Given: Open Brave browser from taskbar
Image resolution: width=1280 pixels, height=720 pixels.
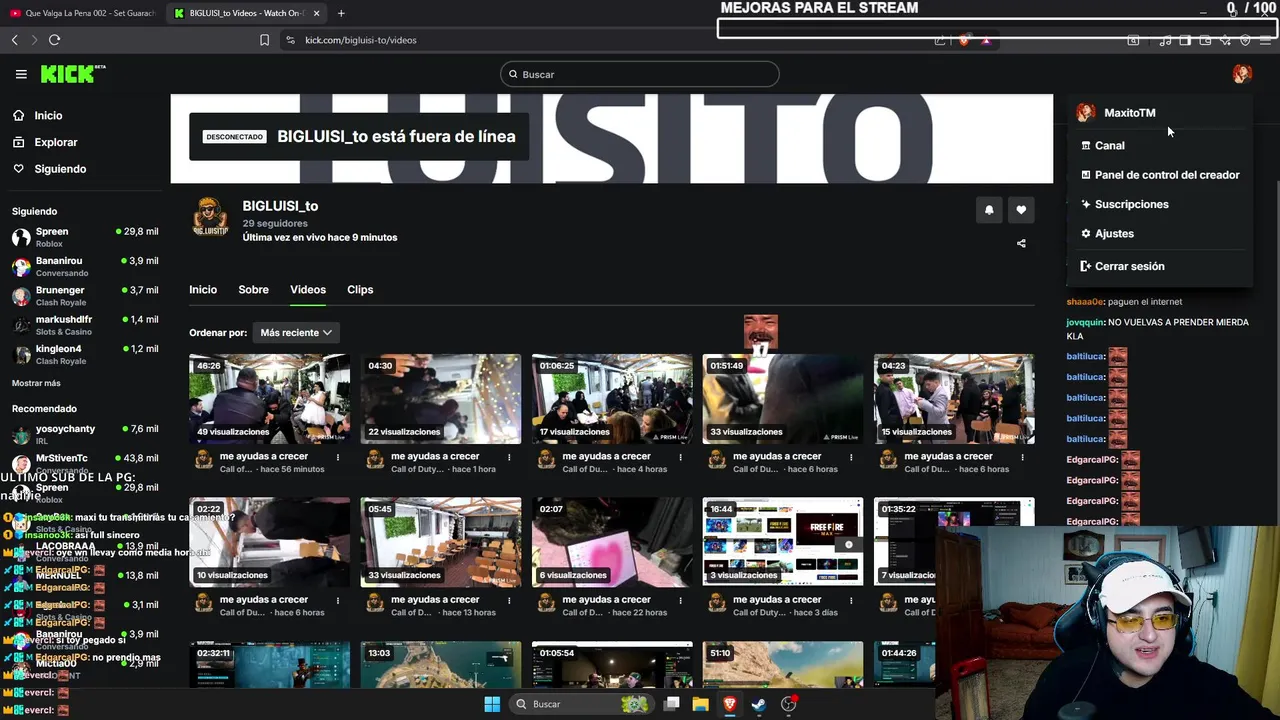Looking at the screenshot, I should 730,704.
